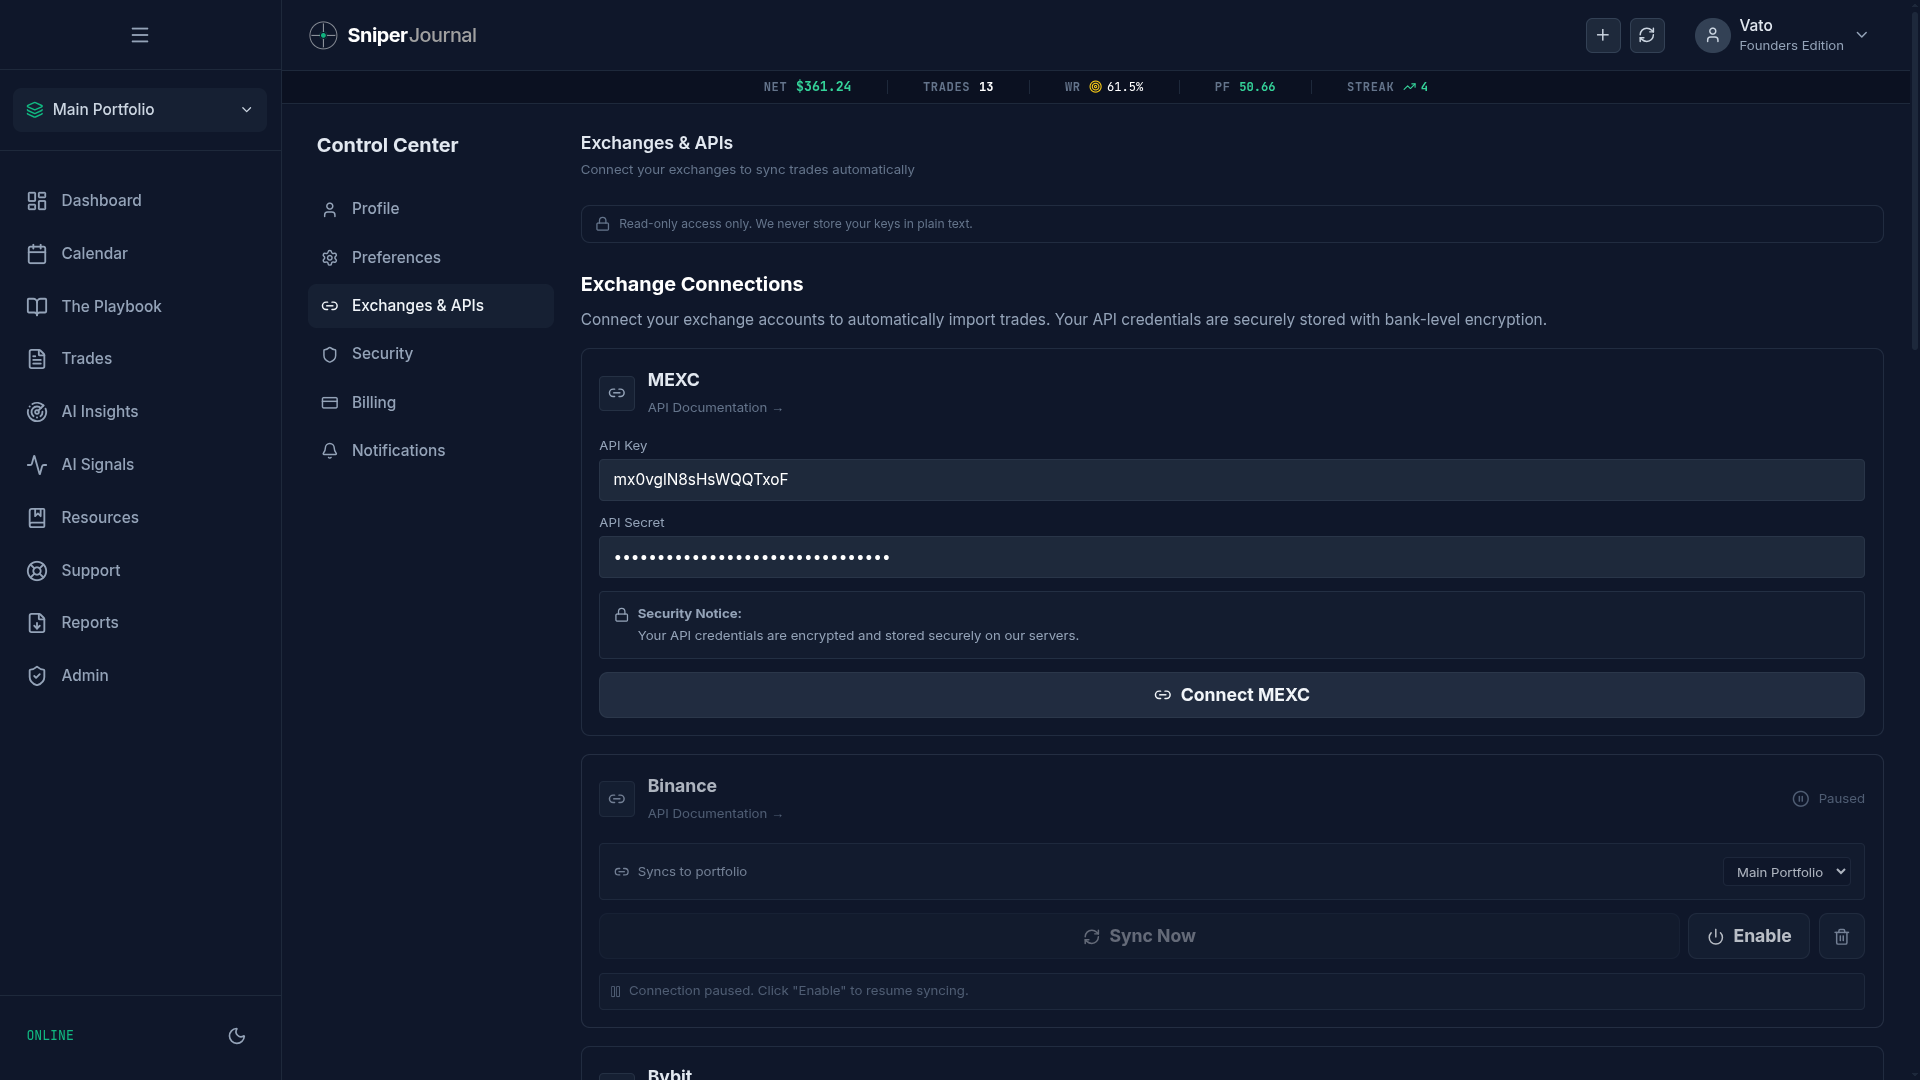Click the refresh icon in the top bar
Image resolution: width=1920 pixels, height=1080 pixels.
click(x=1647, y=35)
